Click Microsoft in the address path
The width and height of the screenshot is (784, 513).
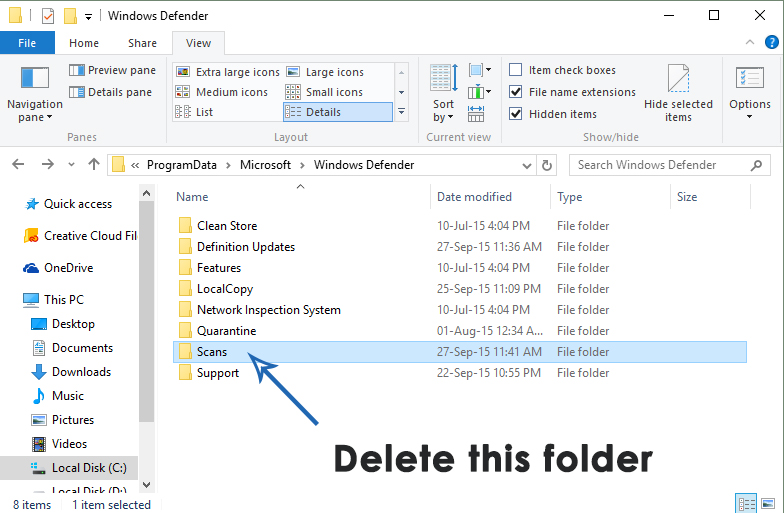coord(265,165)
